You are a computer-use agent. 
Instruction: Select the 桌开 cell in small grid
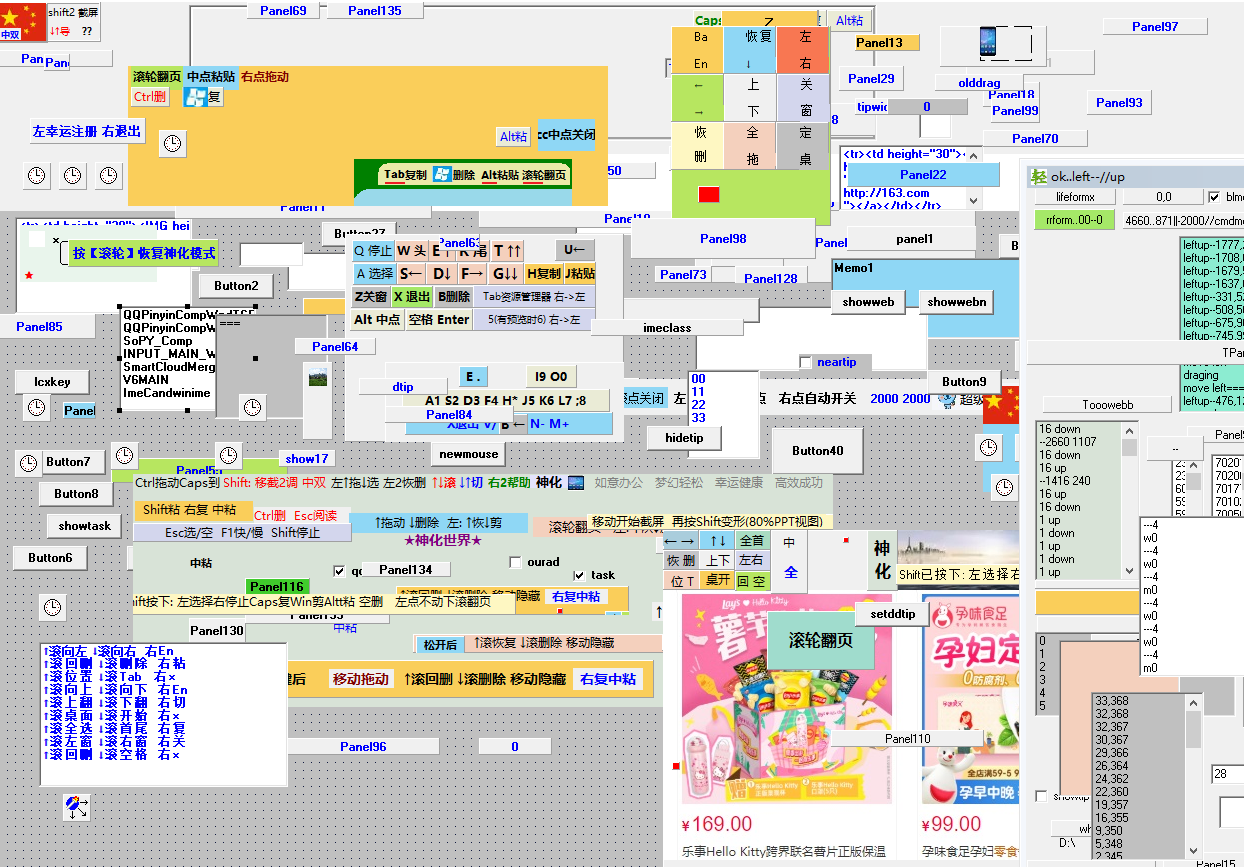pos(717,581)
